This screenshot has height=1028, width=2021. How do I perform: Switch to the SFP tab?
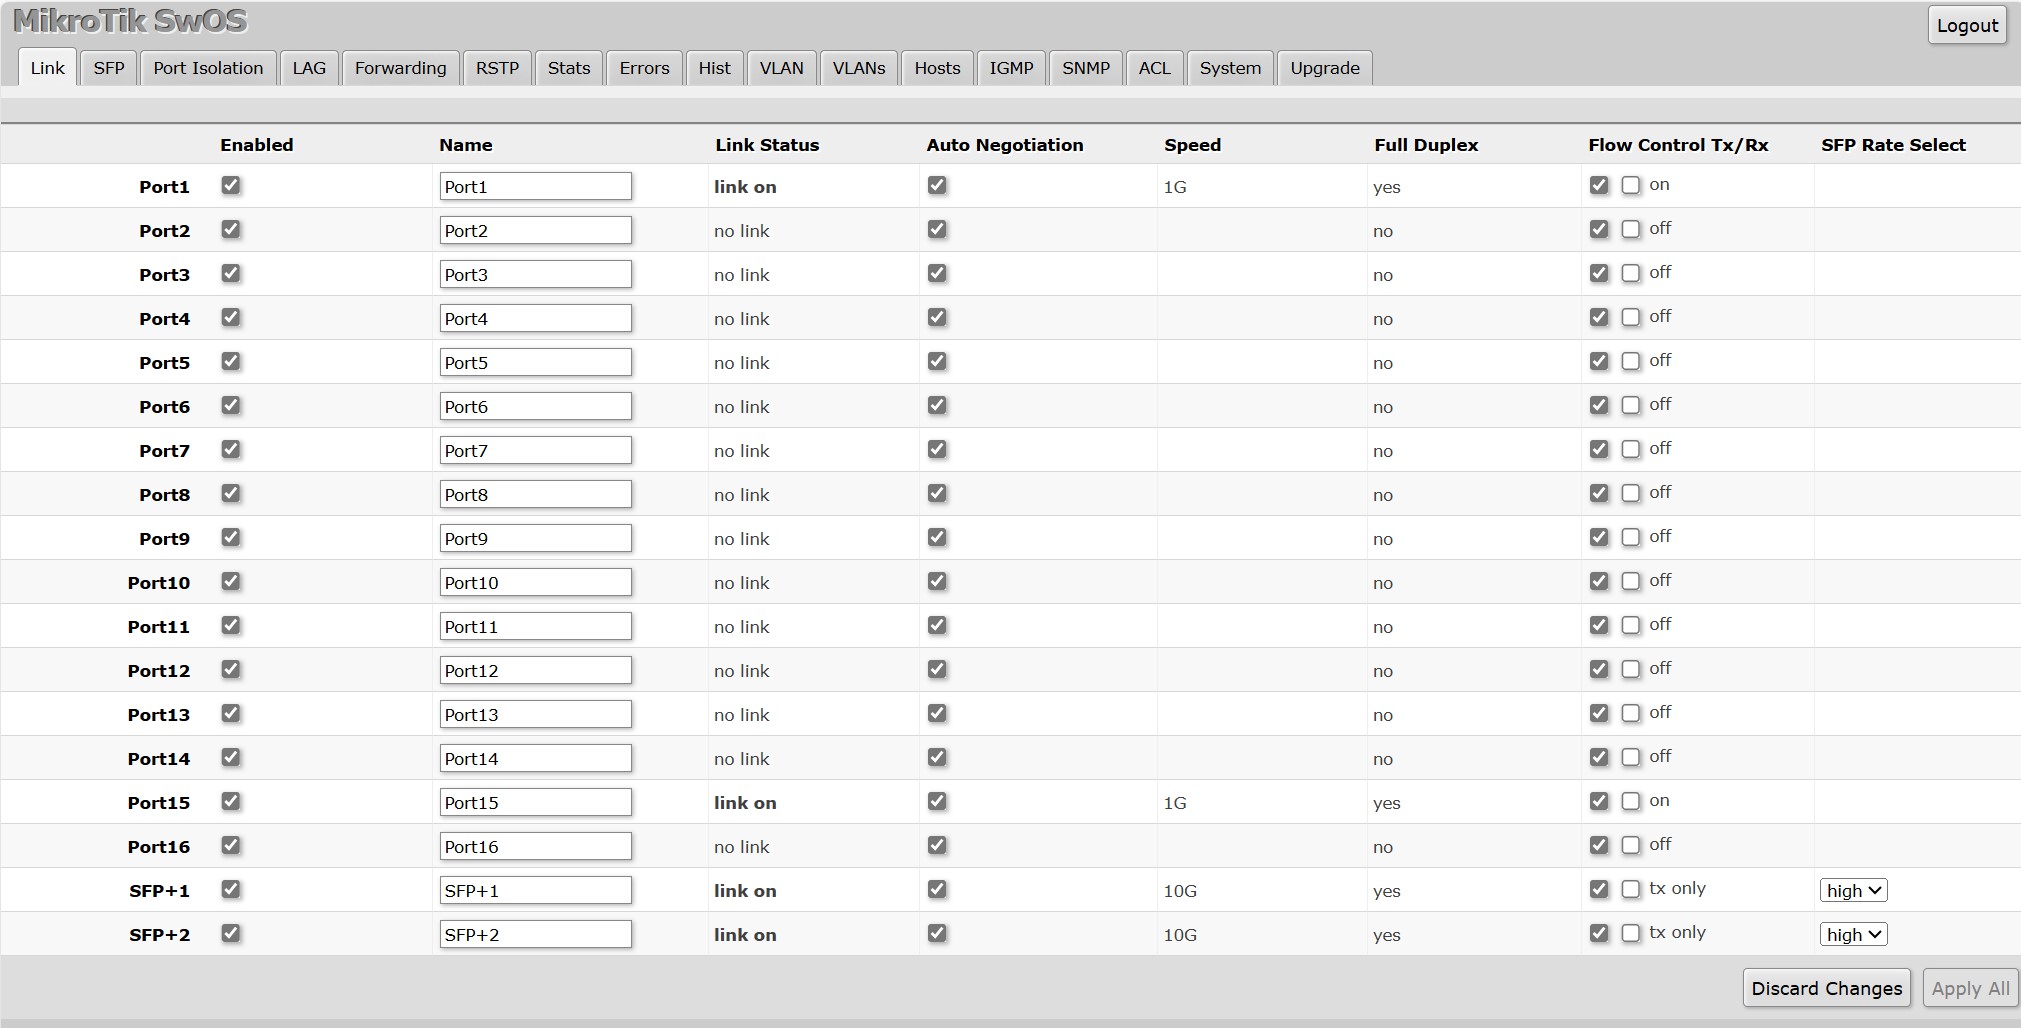pos(107,68)
